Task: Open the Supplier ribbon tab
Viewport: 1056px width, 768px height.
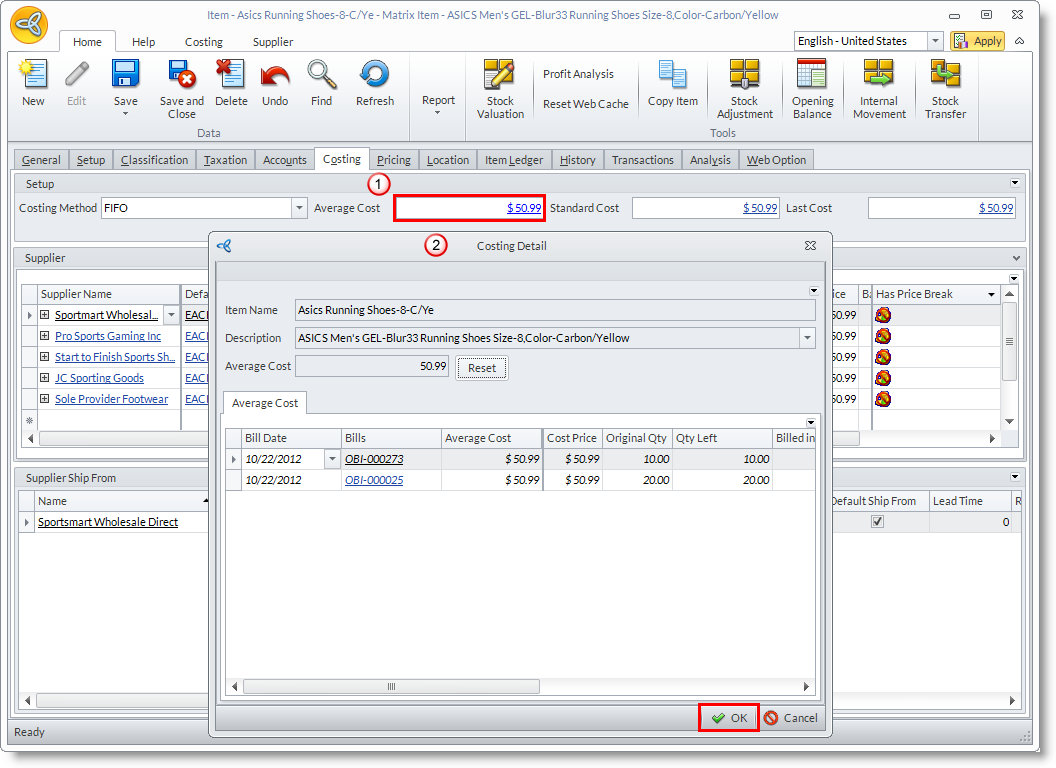Action: tap(273, 42)
